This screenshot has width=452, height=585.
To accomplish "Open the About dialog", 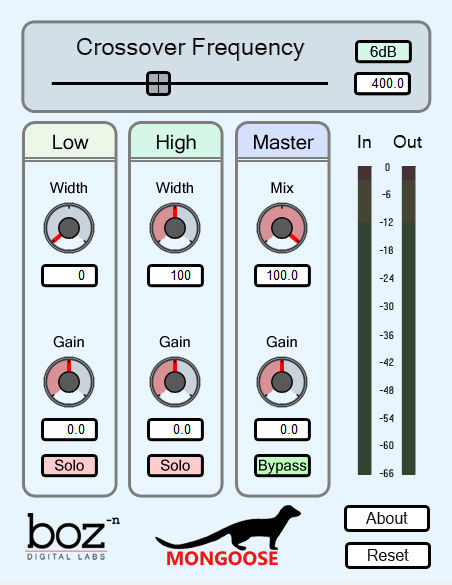I will [387, 519].
